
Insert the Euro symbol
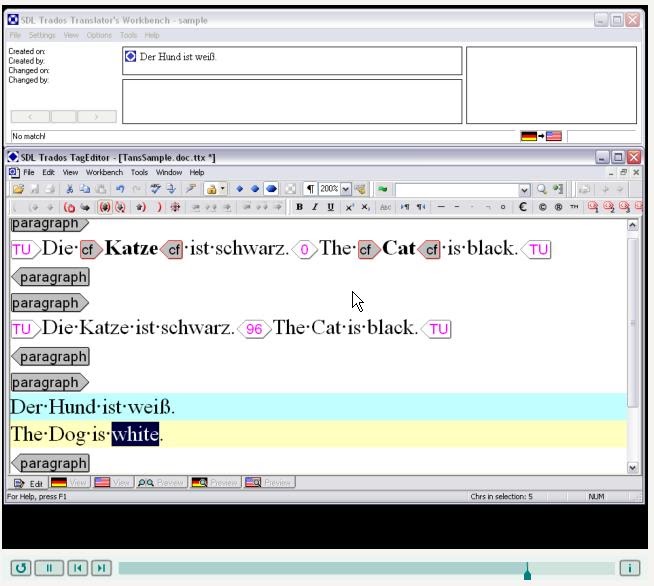[x=523, y=207]
